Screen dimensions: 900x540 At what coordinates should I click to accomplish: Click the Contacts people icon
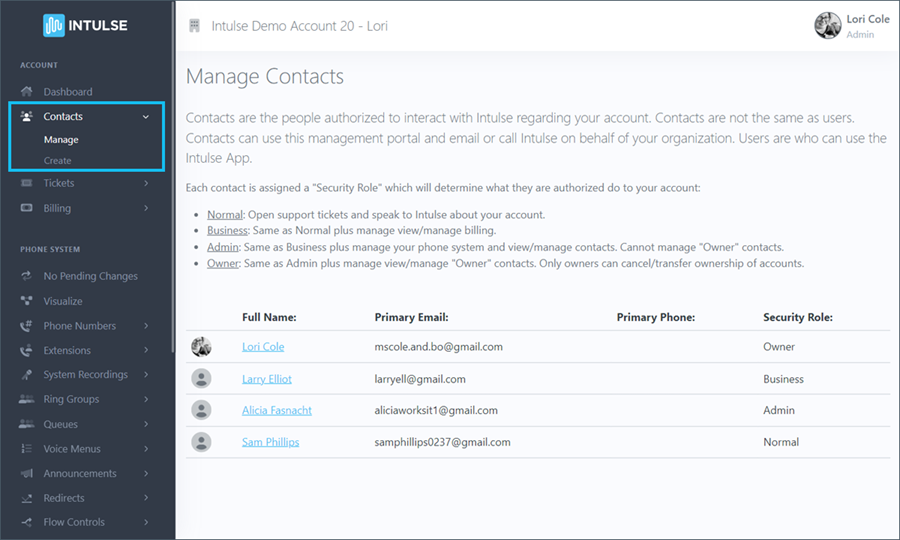[26, 116]
